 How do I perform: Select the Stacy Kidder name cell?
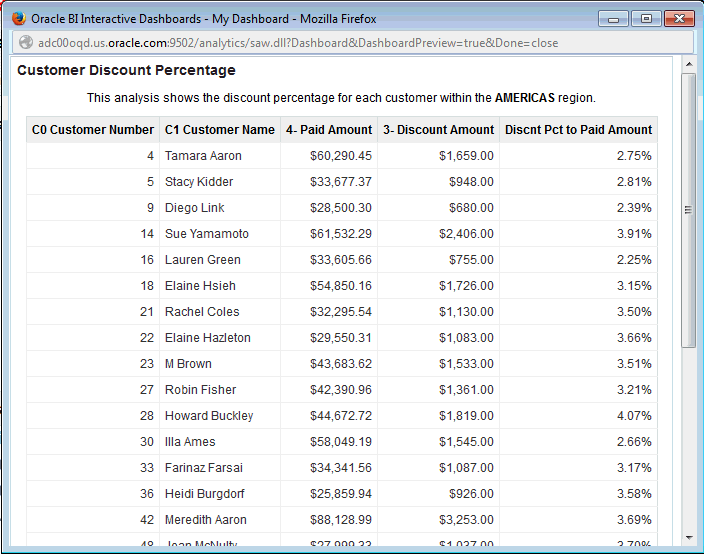220,182
